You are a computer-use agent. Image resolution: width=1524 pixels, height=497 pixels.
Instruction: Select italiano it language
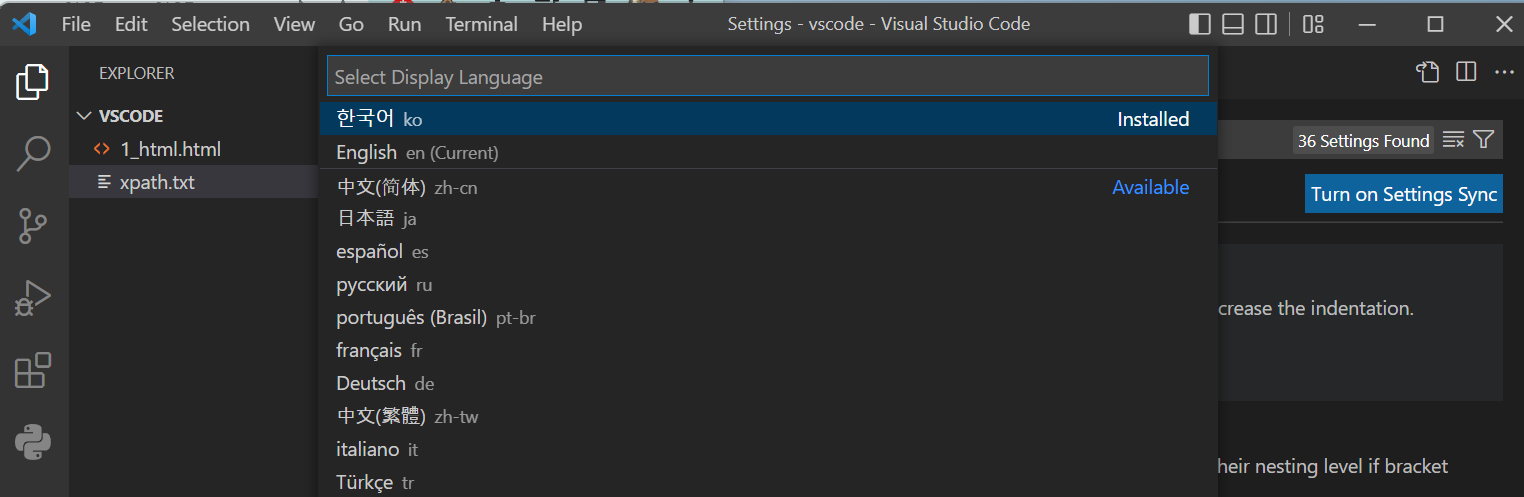tap(768, 449)
